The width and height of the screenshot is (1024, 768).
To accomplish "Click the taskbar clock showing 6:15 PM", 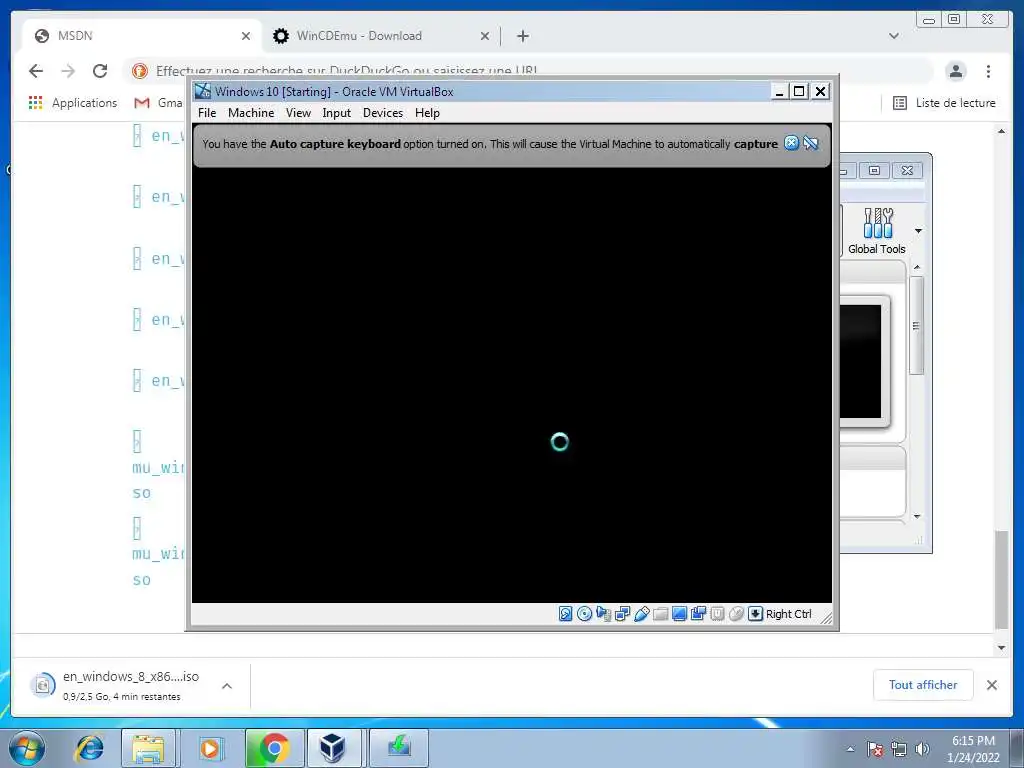I will (973, 749).
